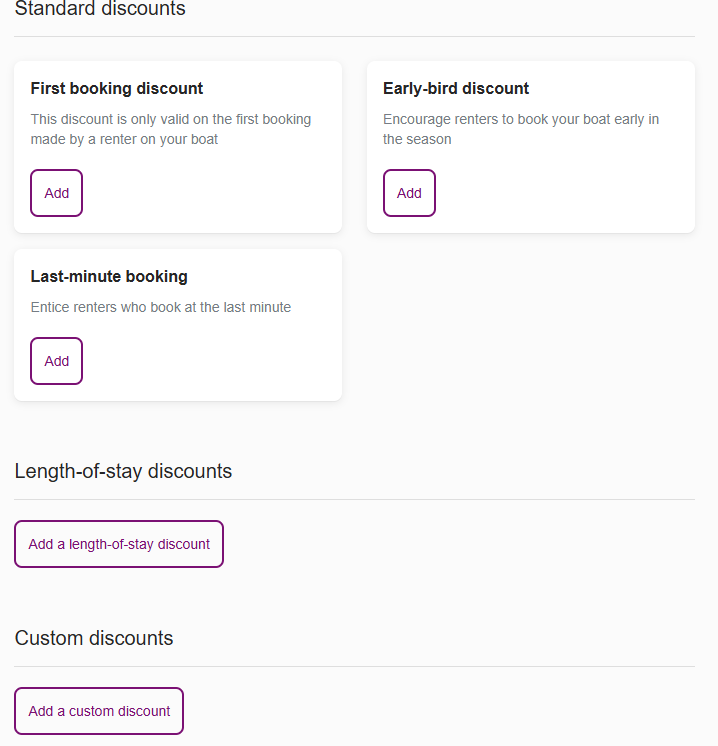This screenshot has width=718, height=746.
Task: Click the 'Entice renters' description text
Action: (161, 307)
